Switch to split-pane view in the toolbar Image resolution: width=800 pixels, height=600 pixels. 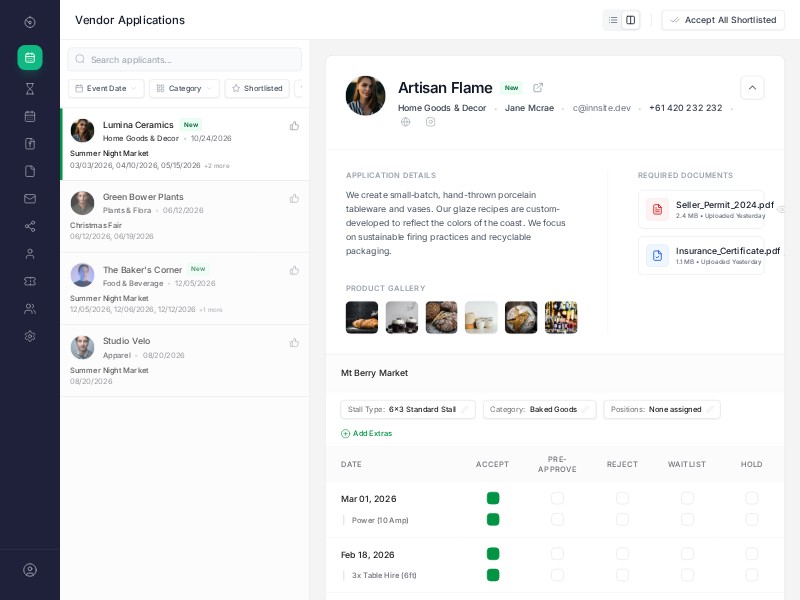pos(631,20)
